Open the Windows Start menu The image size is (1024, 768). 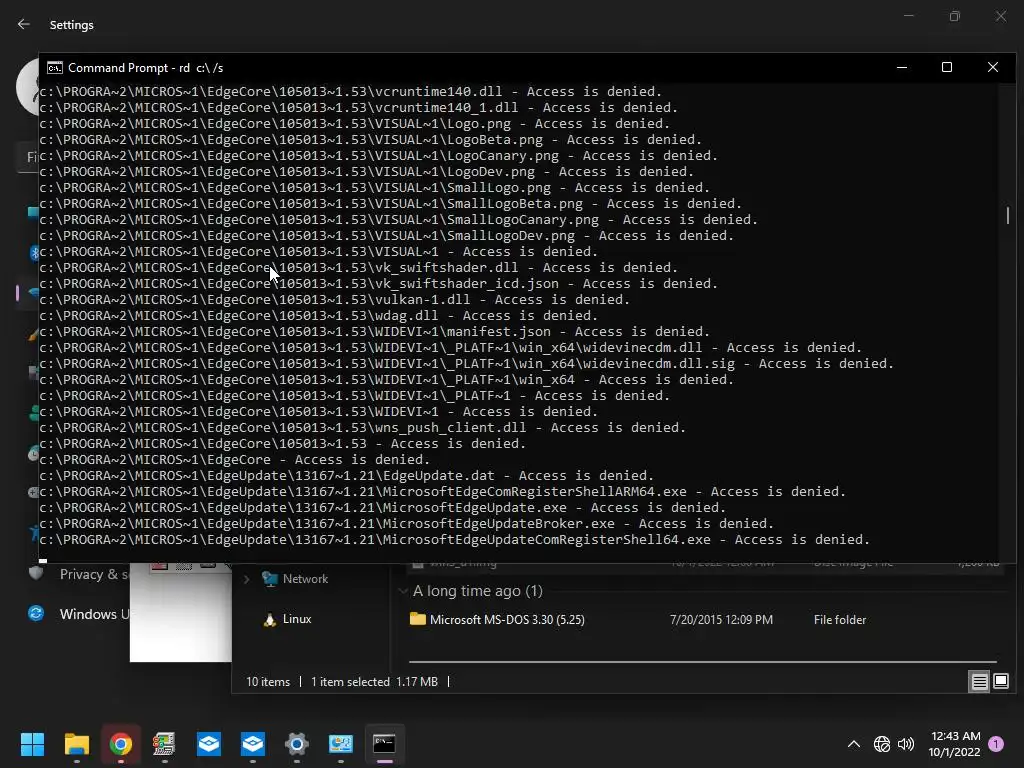tap(32, 744)
